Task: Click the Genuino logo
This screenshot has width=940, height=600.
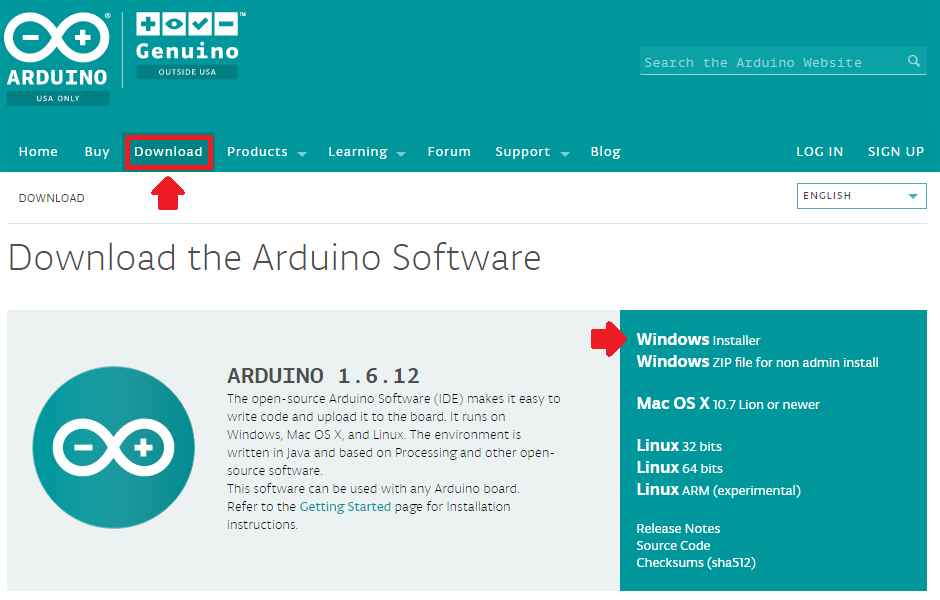Action: tap(188, 45)
